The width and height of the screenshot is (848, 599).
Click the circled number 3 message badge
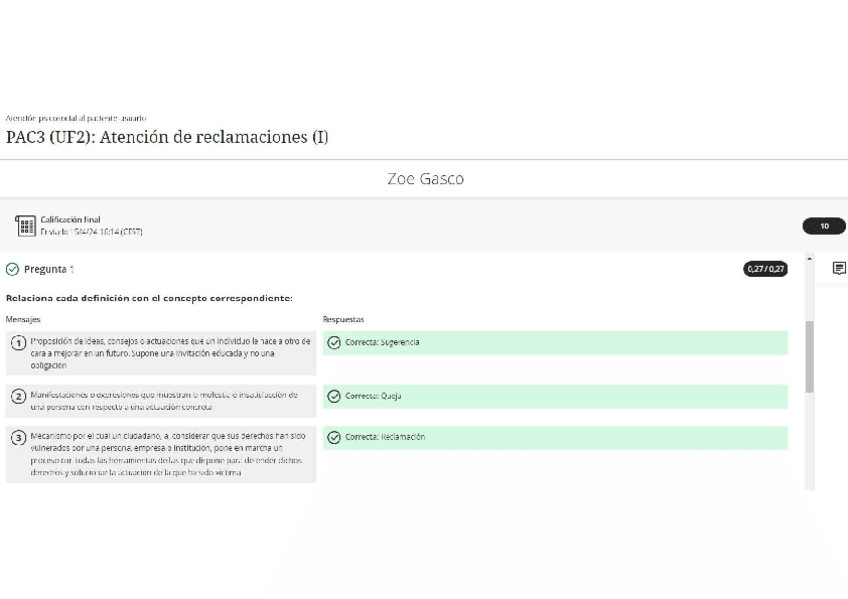[x=18, y=438]
